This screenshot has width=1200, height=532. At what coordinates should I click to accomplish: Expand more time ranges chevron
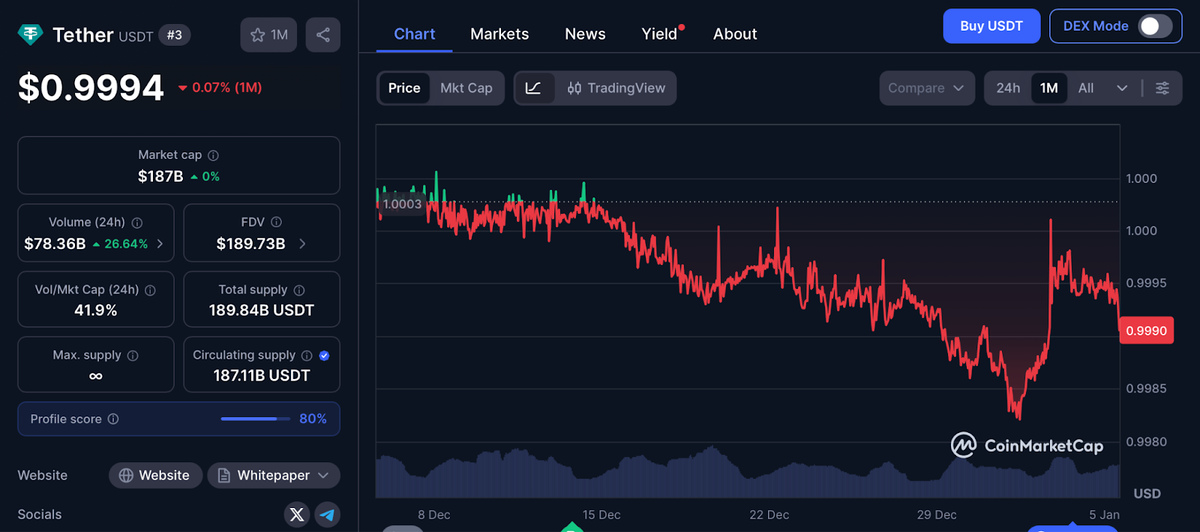[x=1122, y=88]
